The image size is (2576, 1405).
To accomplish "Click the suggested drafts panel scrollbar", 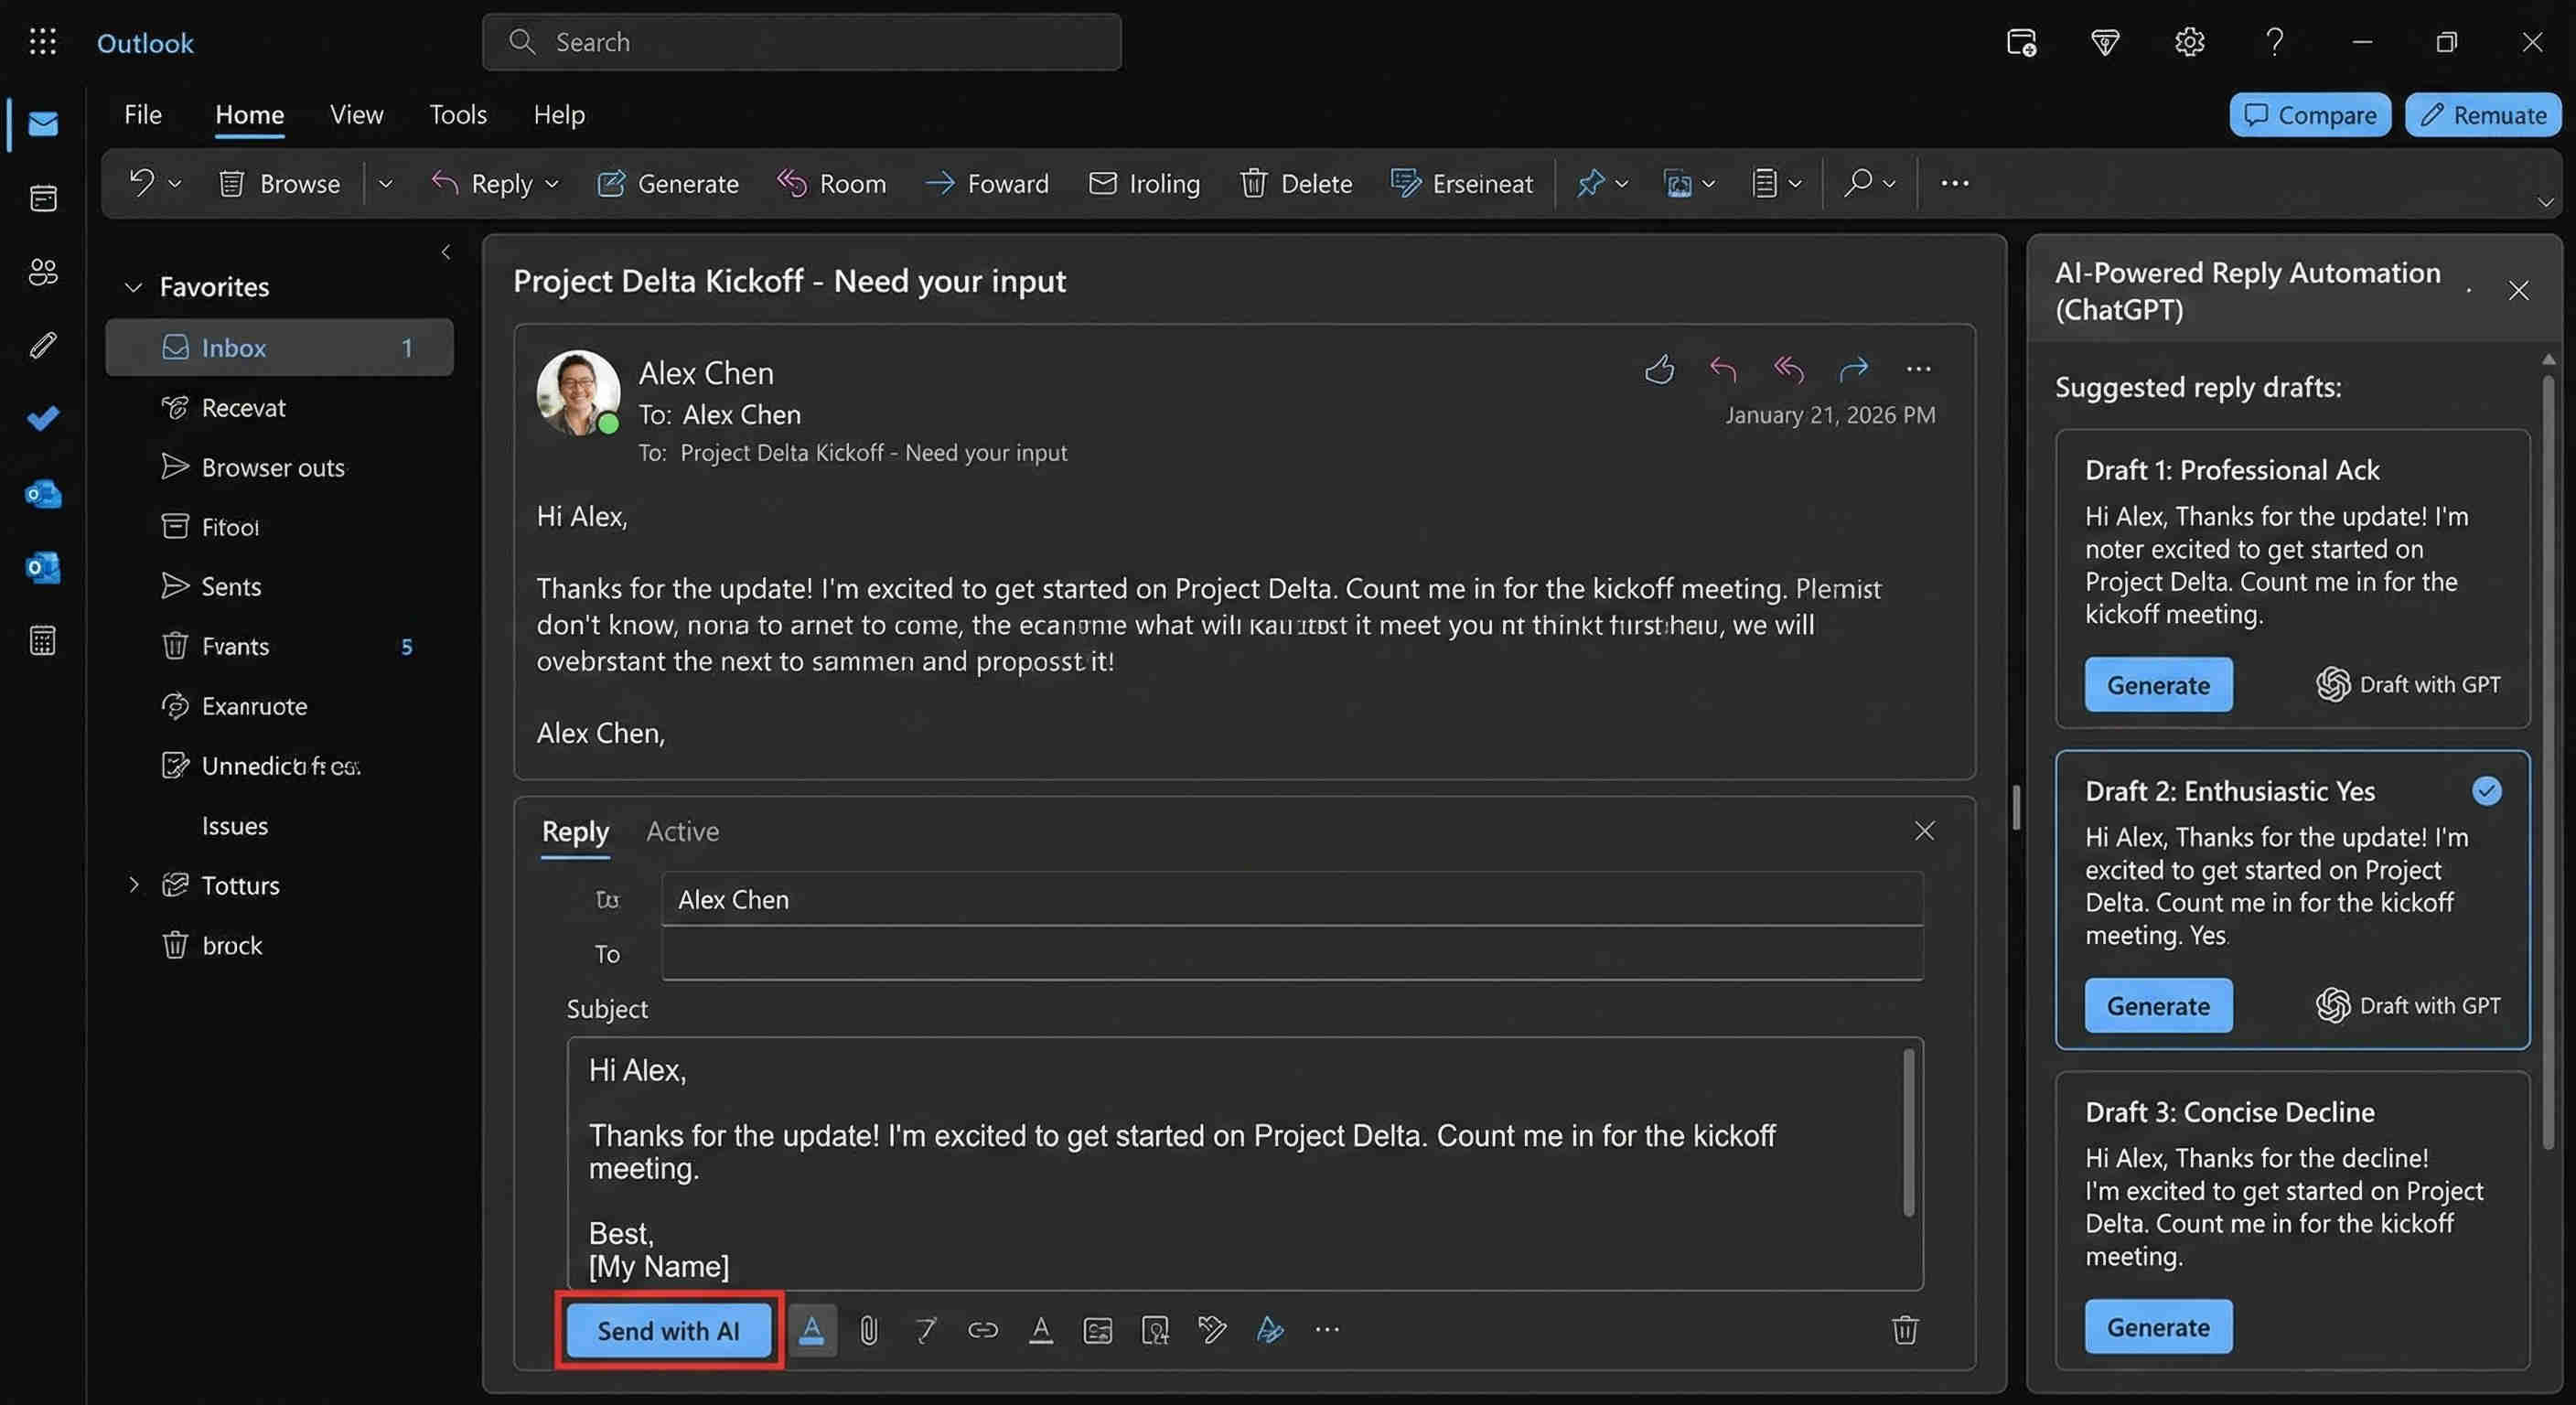I will pos(2548,760).
